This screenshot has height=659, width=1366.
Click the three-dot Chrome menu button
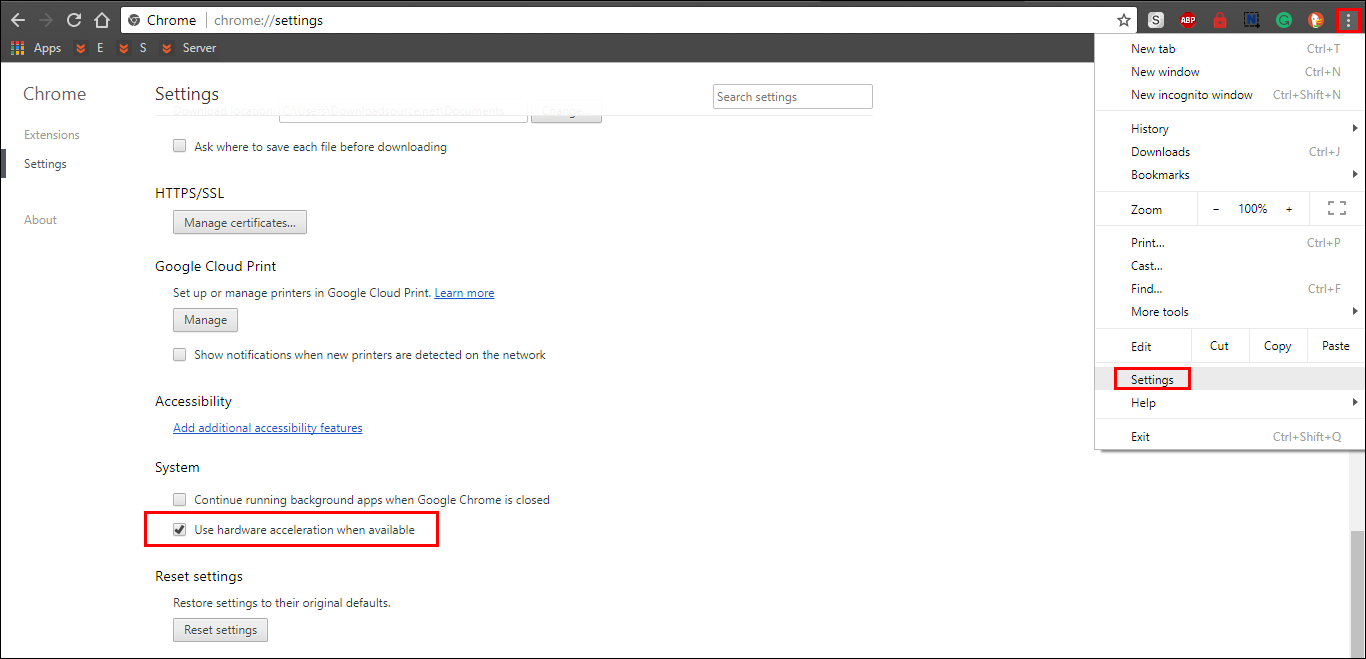1348,20
